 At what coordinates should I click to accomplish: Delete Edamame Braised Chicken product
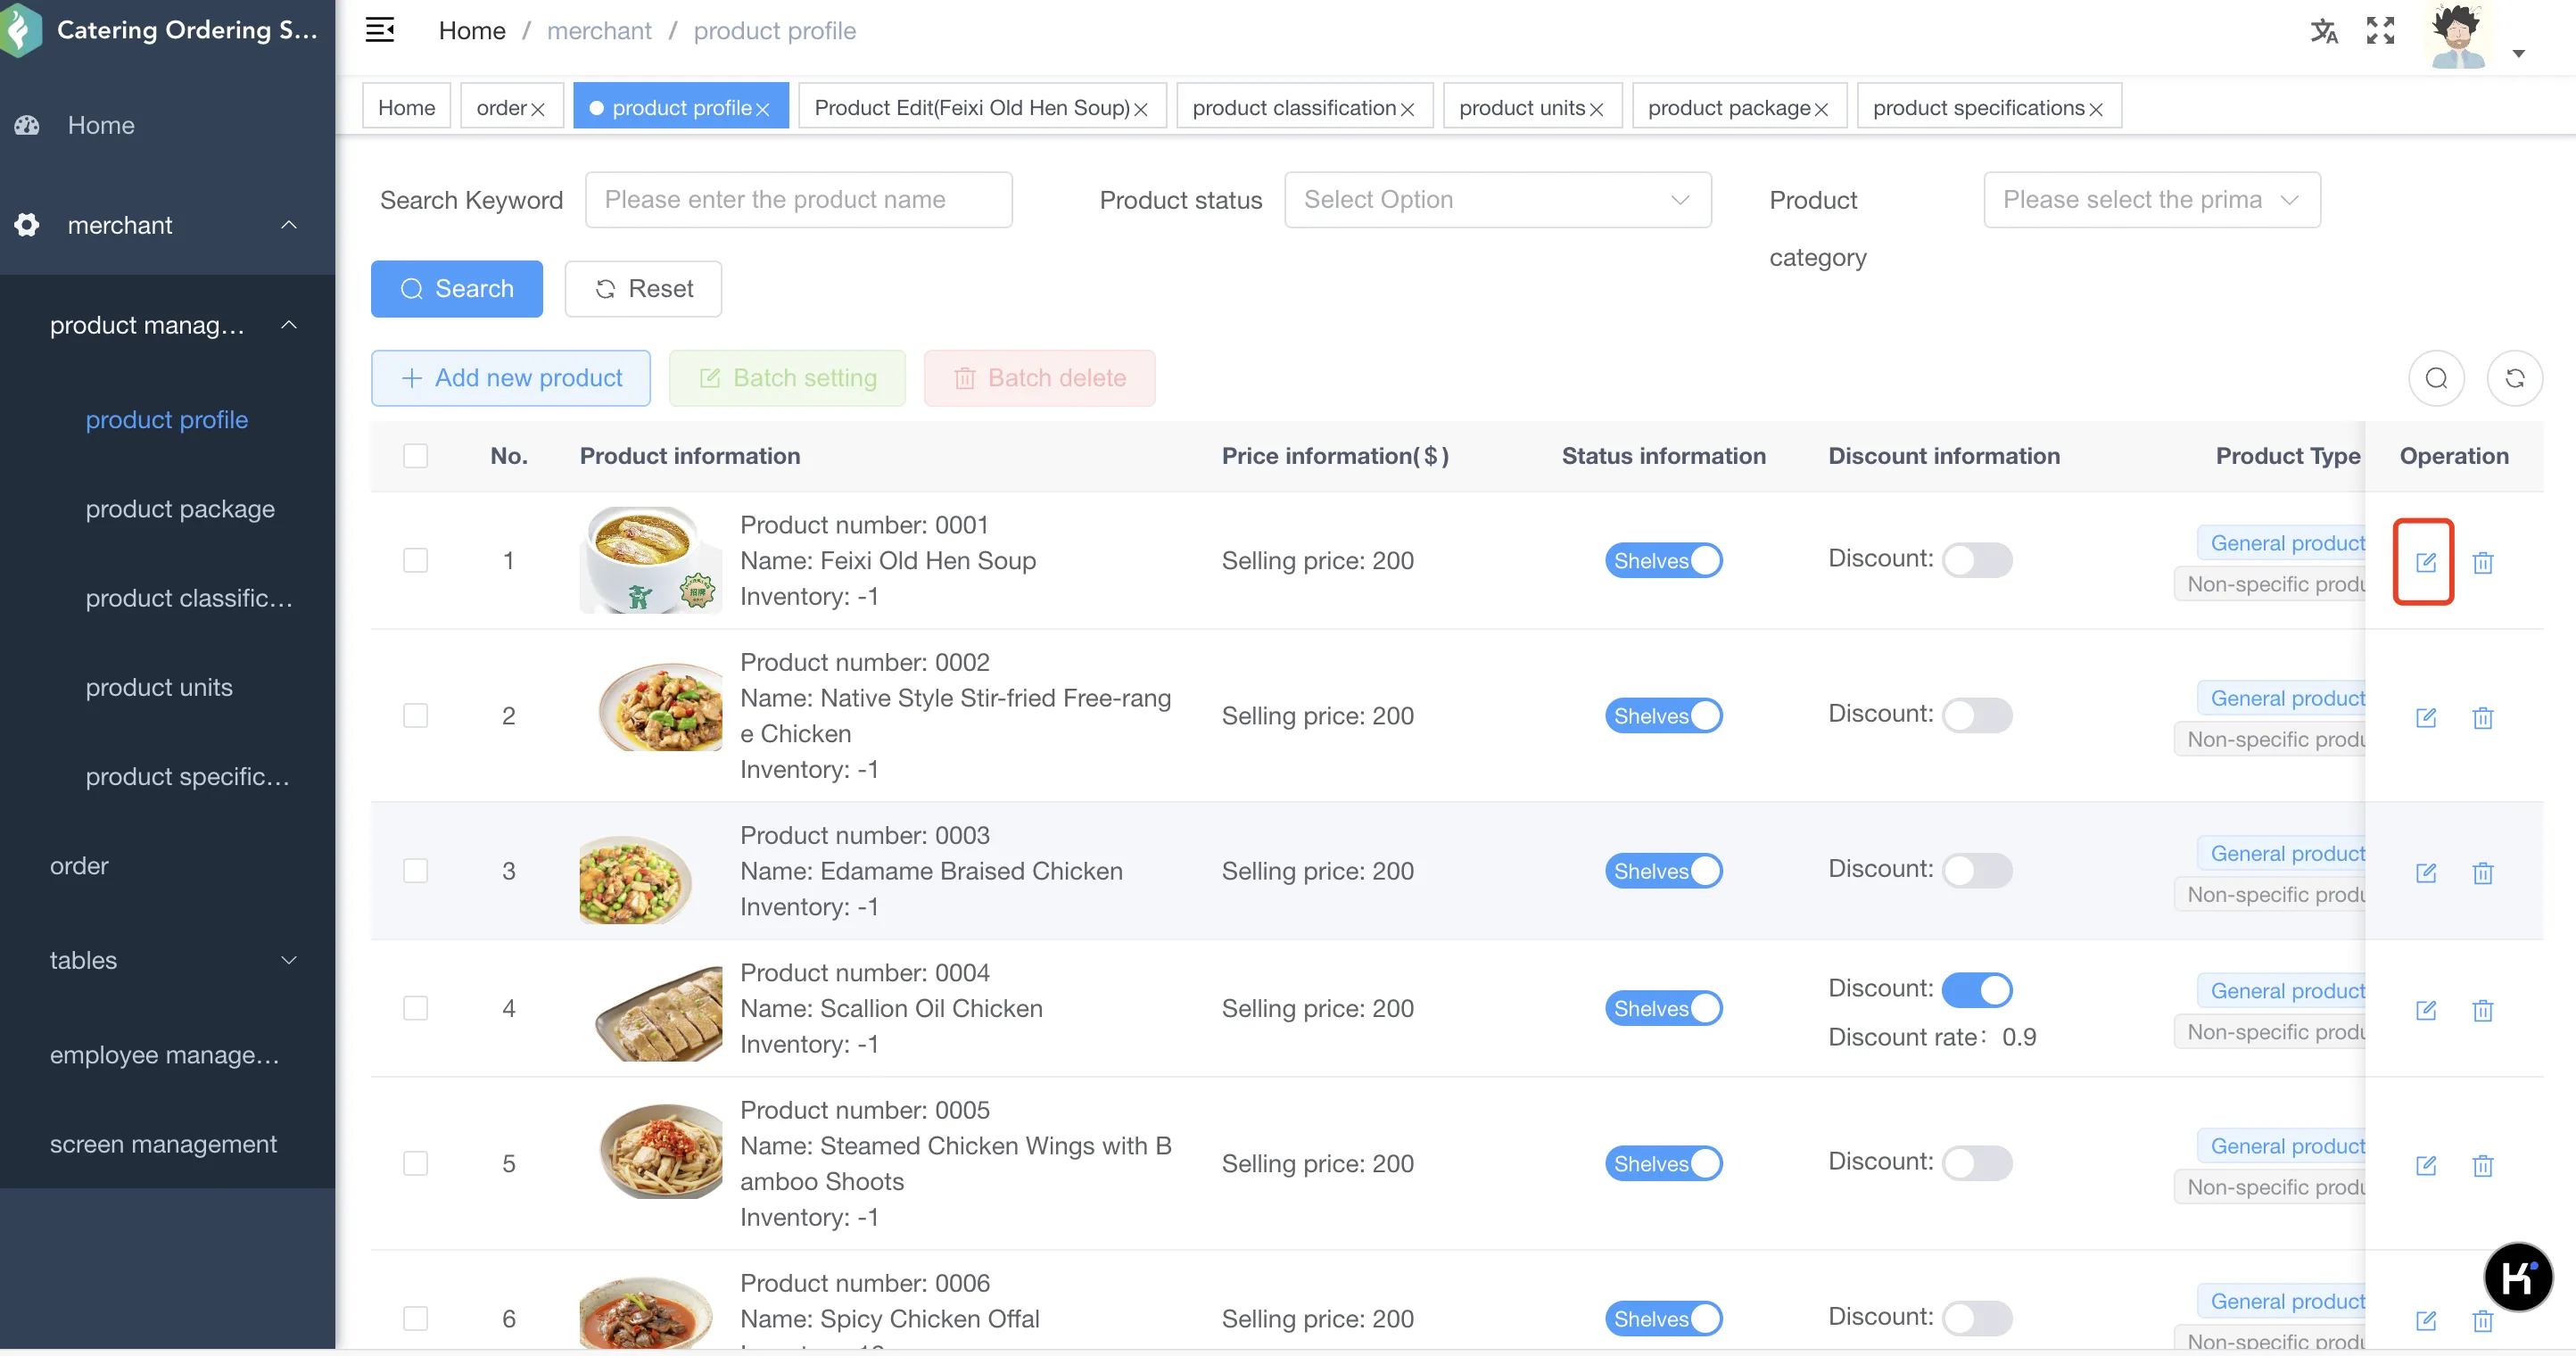(2482, 872)
